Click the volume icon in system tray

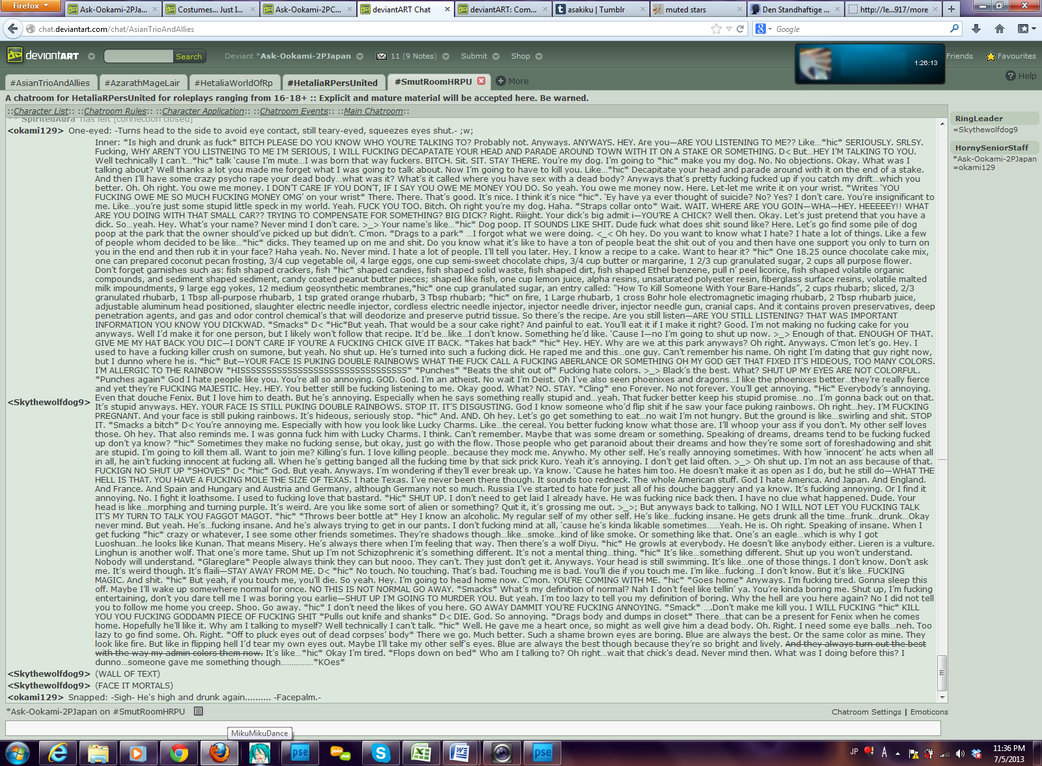click(960, 753)
